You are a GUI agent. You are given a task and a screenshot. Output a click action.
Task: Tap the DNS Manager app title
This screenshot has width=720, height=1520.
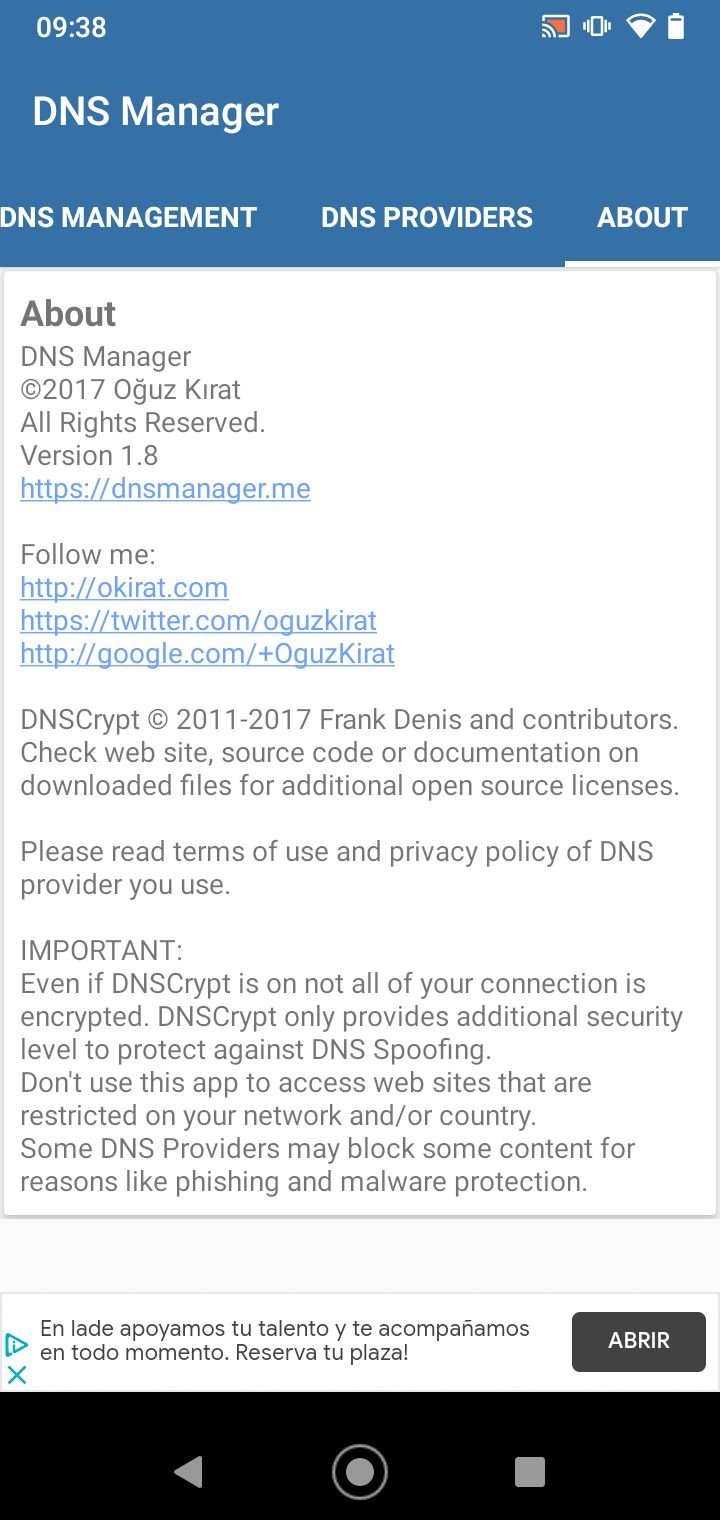155,111
